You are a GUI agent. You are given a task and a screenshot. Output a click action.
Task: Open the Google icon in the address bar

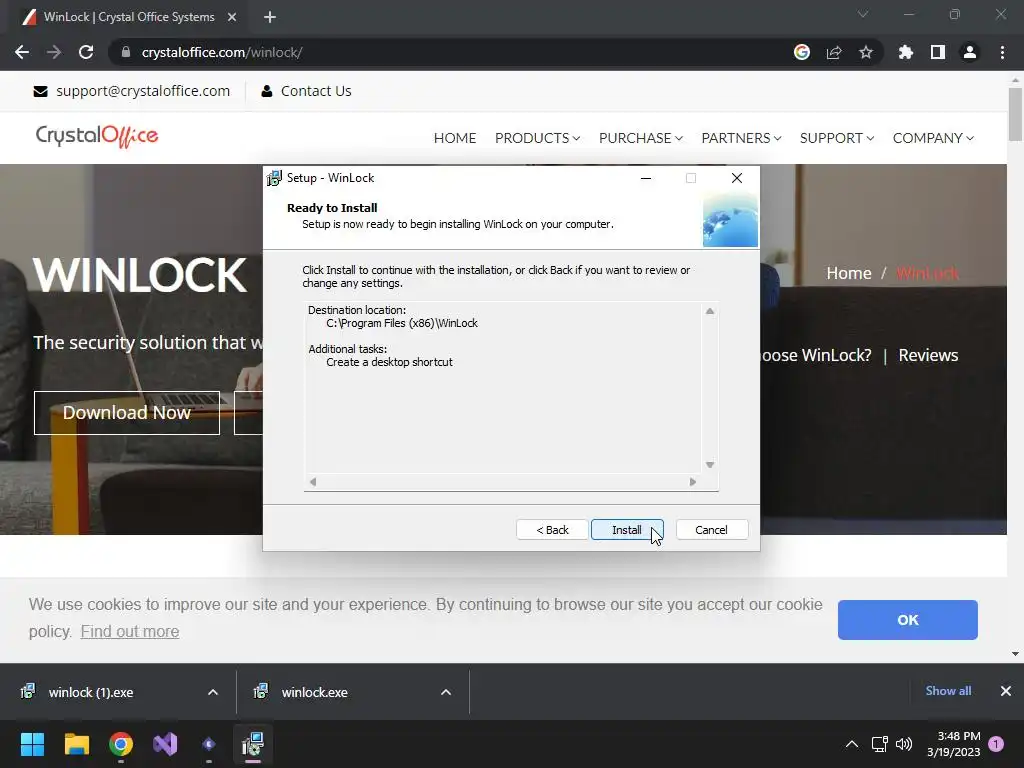[x=802, y=52]
